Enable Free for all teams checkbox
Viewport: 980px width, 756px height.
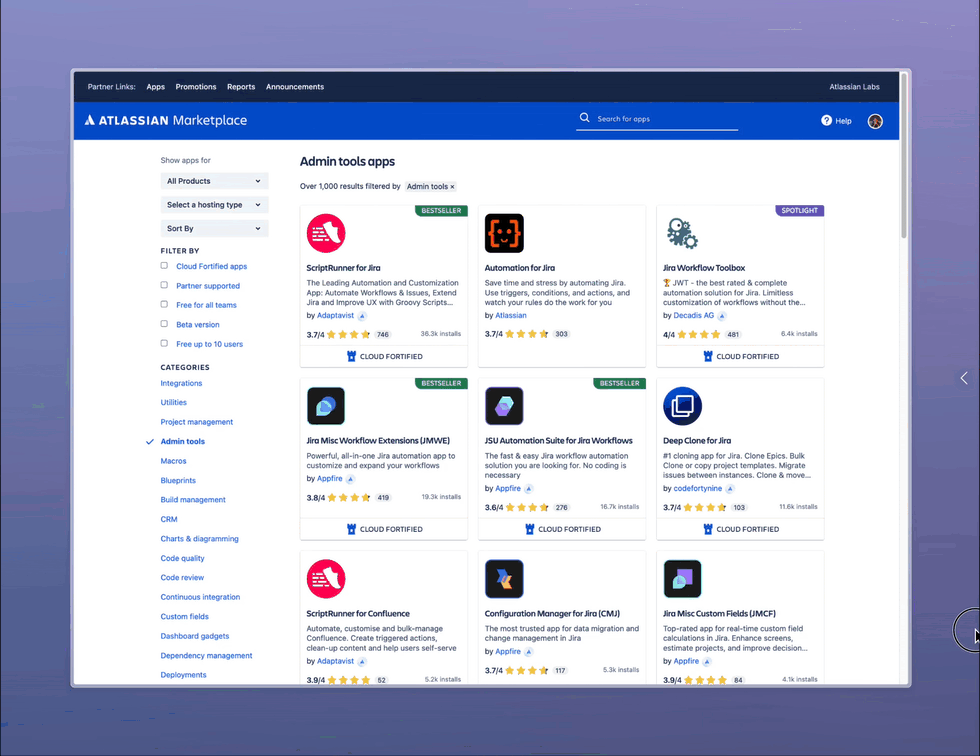164,304
